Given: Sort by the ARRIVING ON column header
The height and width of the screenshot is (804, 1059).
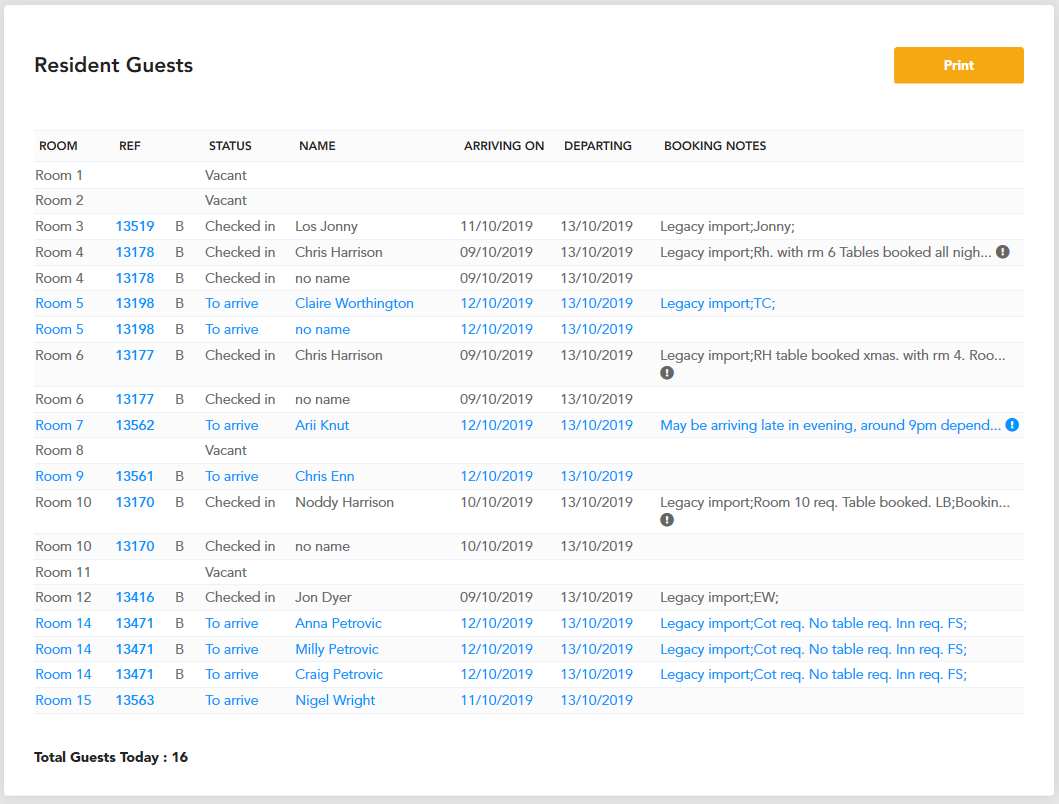Looking at the screenshot, I should pyautogui.click(x=504, y=146).
